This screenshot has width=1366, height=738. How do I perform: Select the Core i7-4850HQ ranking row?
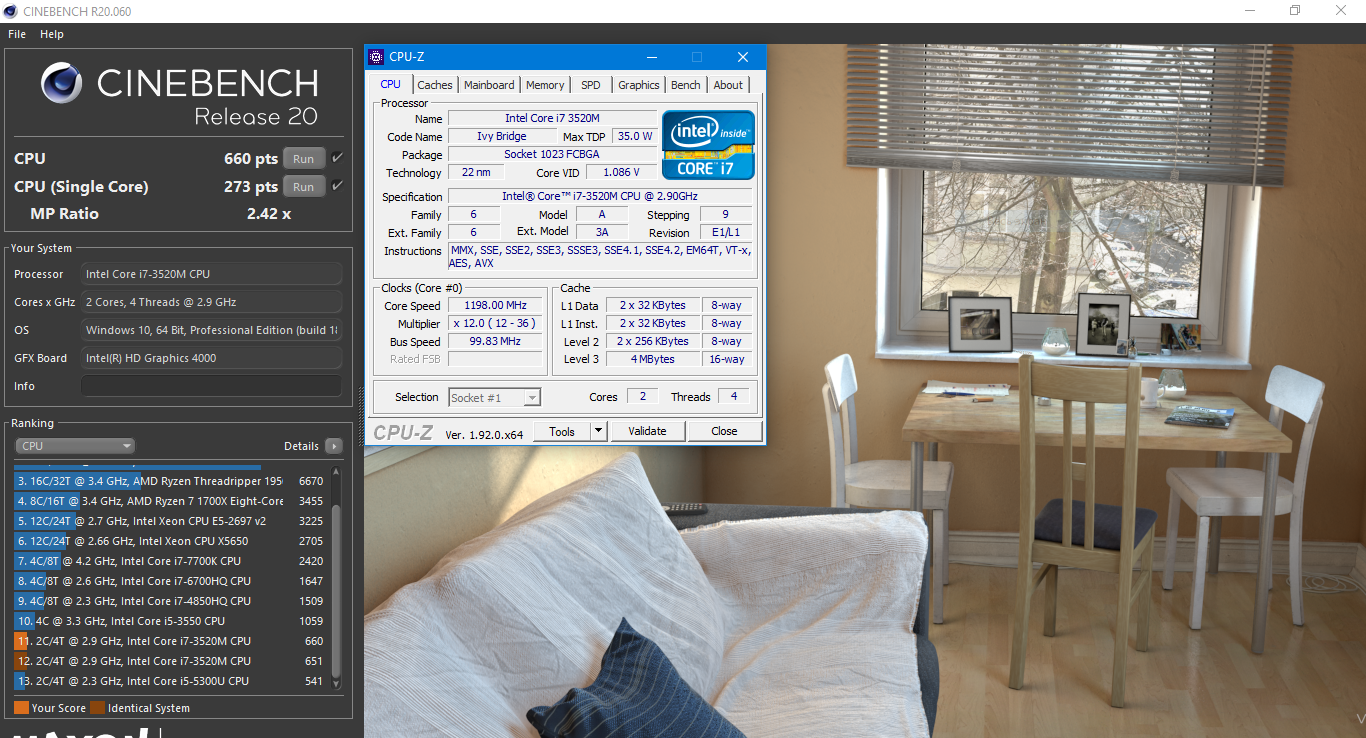click(x=170, y=601)
